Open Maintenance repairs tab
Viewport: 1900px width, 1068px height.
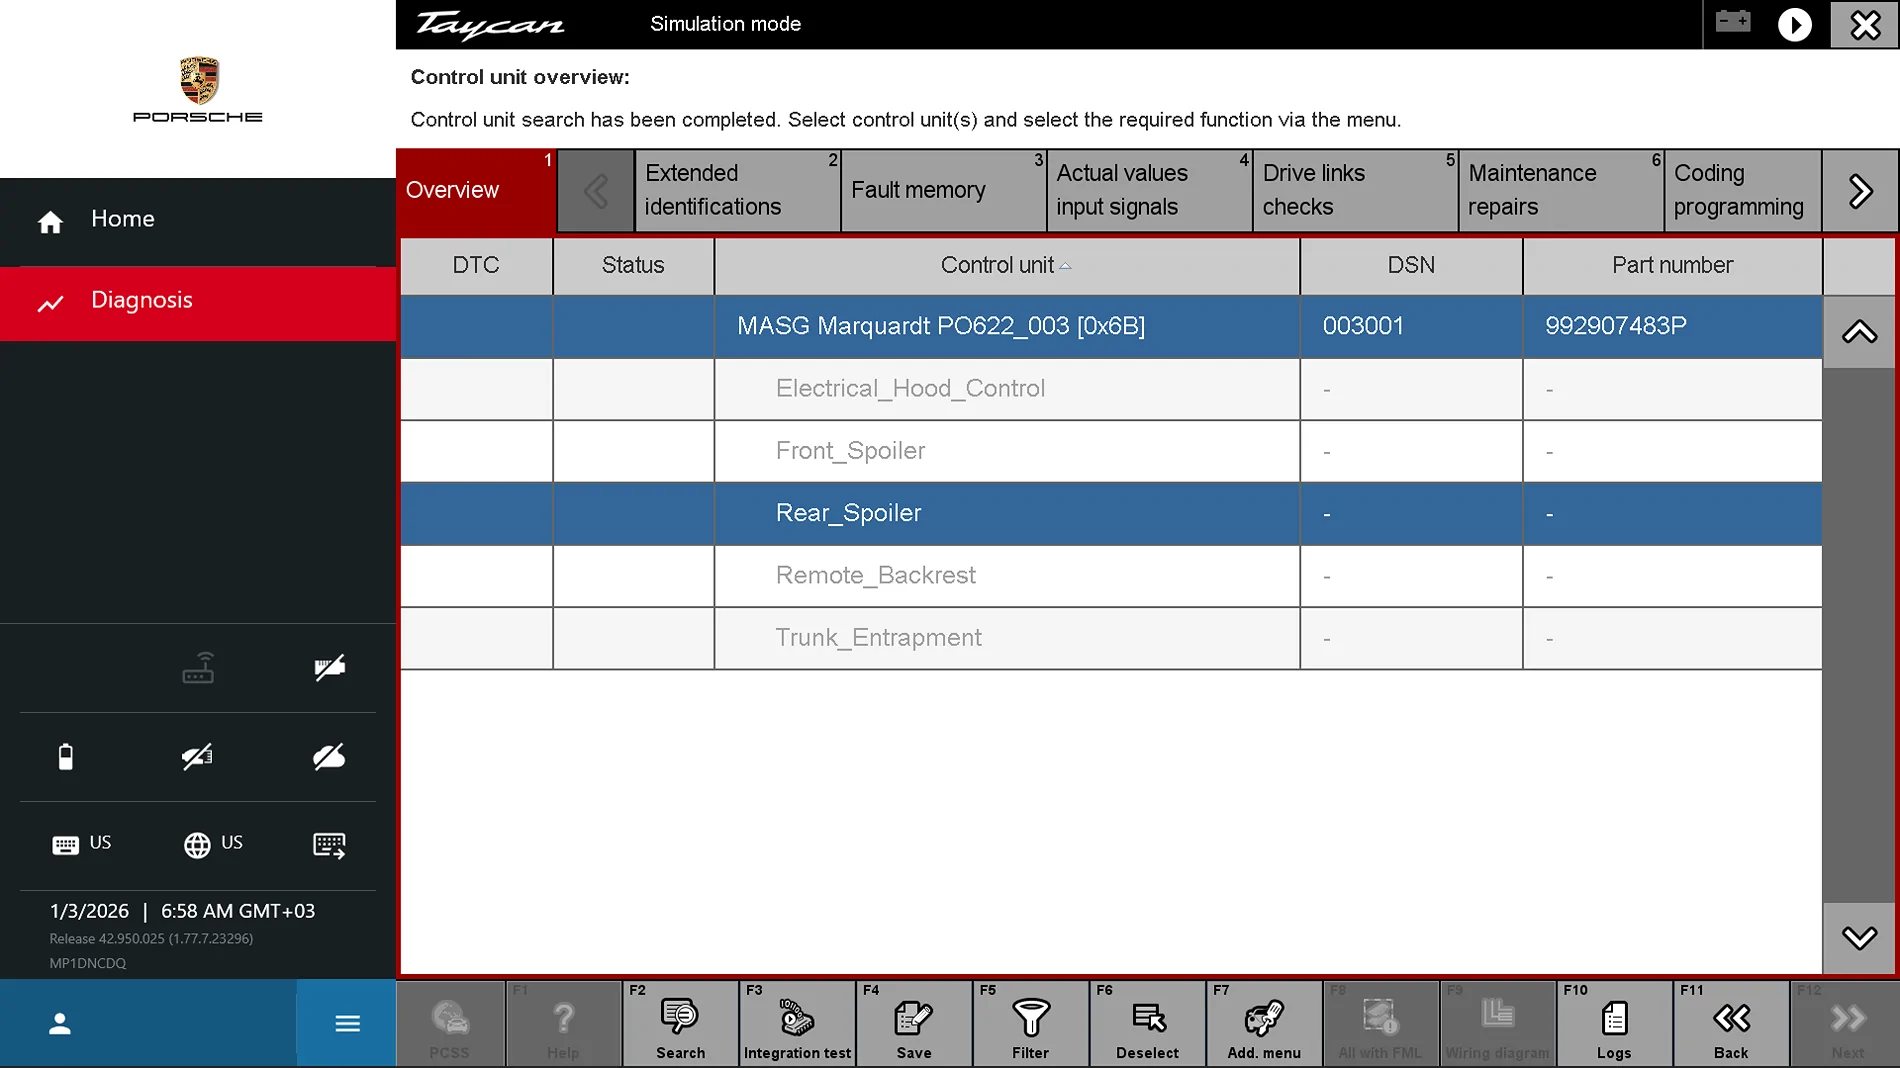click(x=1562, y=190)
